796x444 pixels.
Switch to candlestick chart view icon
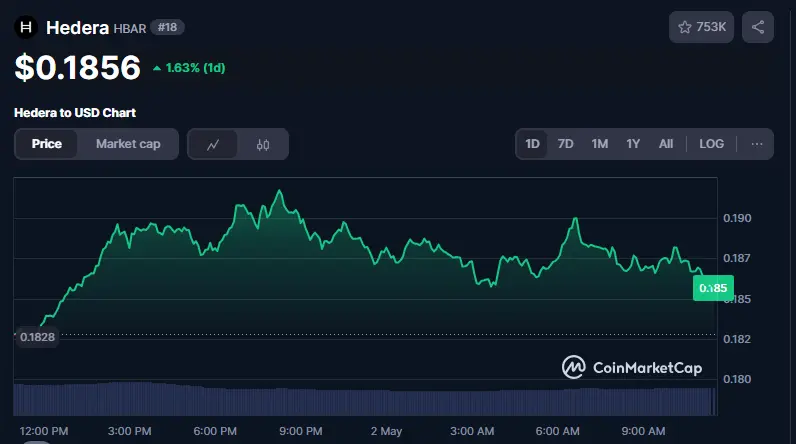(x=263, y=145)
